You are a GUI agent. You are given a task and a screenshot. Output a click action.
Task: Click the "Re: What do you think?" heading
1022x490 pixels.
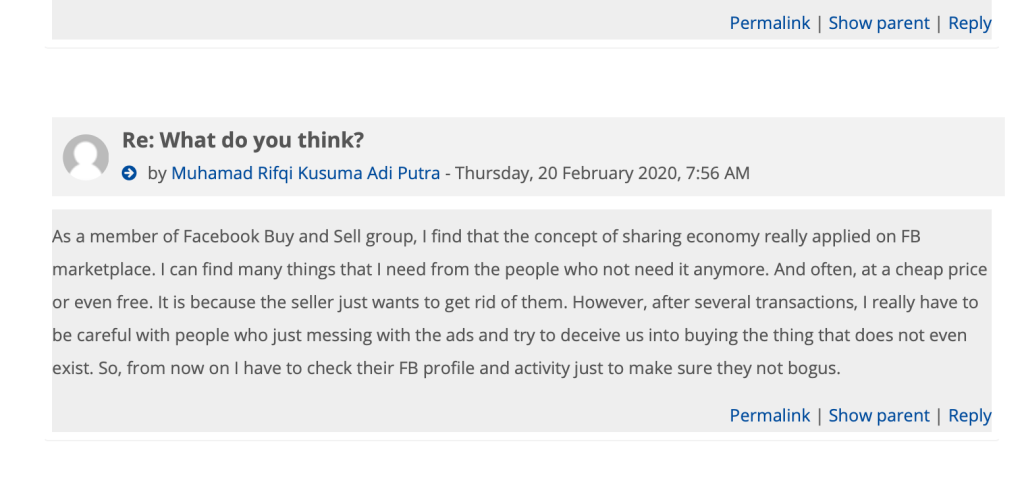[x=243, y=140]
